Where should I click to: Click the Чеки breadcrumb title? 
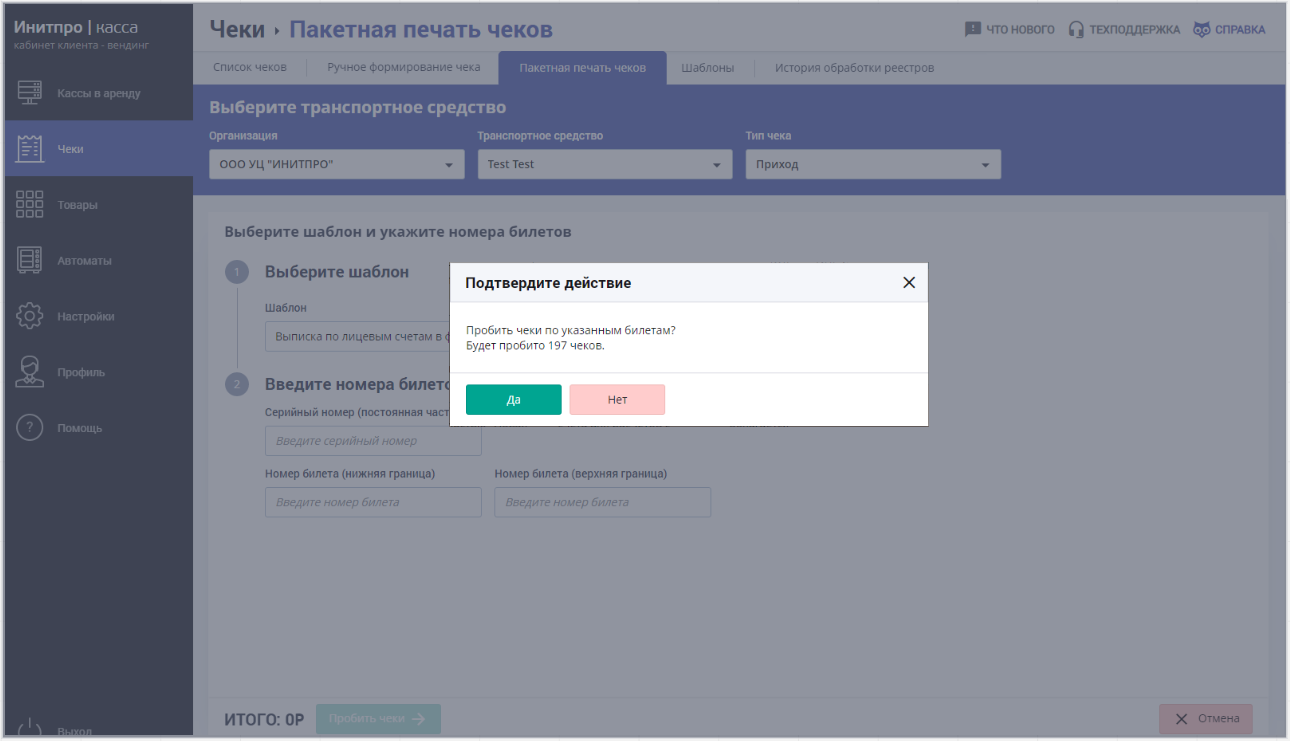point(237,30)
